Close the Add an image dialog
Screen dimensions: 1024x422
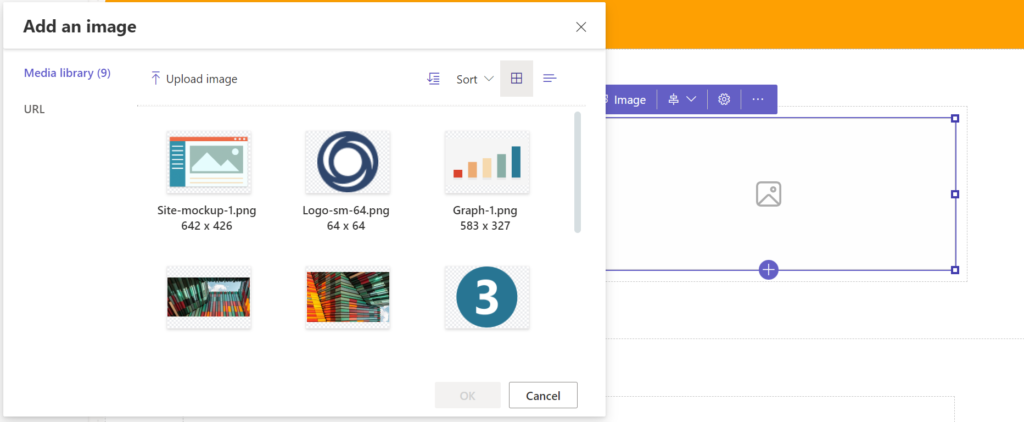point(581,27)
